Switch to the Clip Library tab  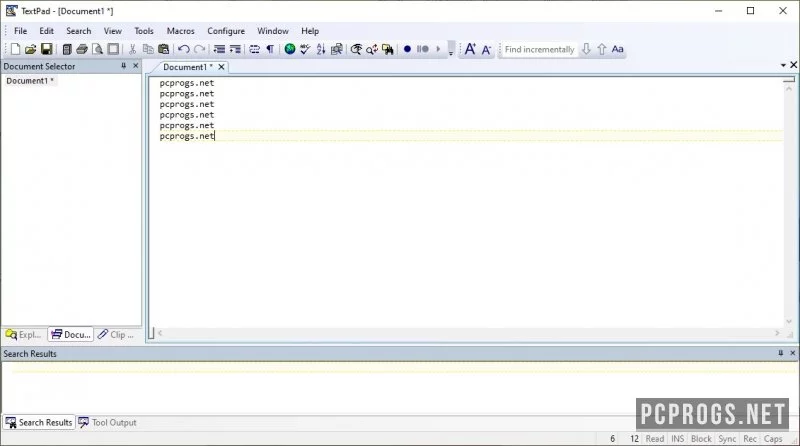pos(116,335)
